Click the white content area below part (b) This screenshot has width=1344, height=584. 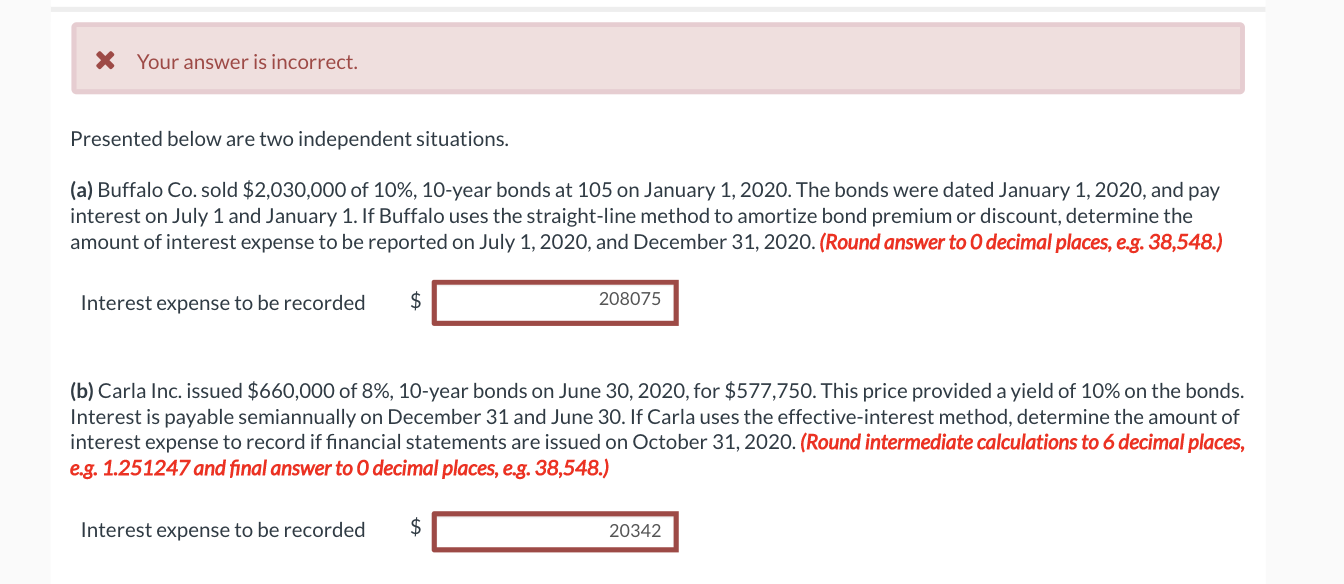900,570
